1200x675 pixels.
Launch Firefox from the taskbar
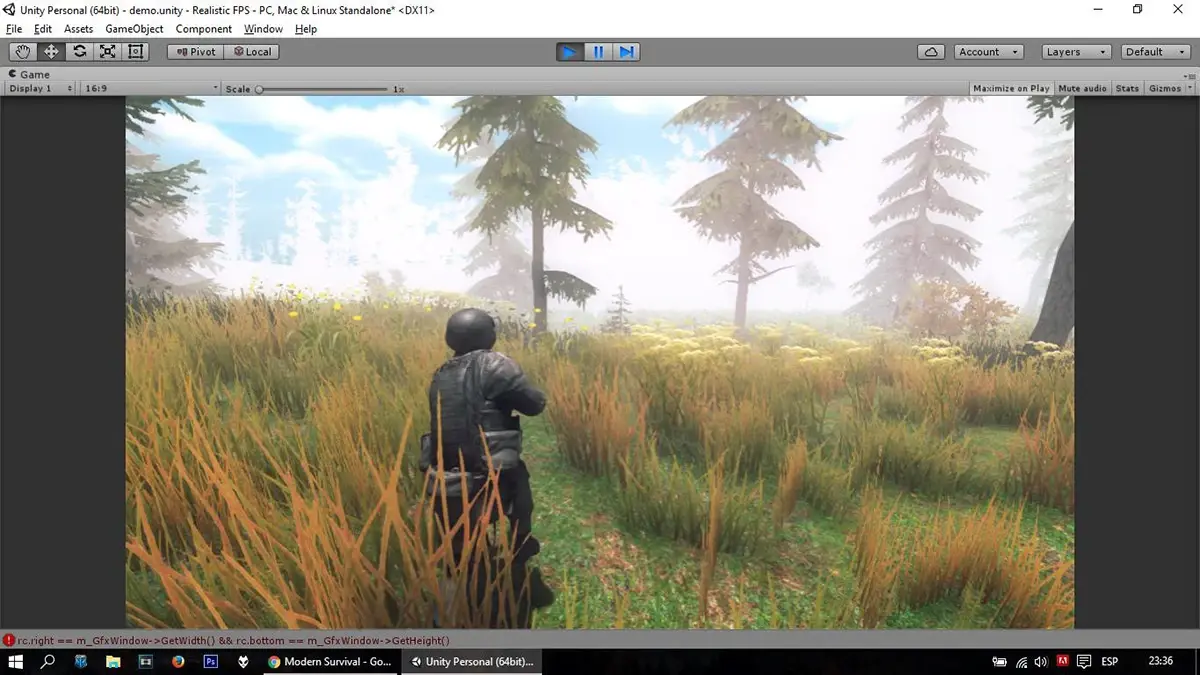pyautogui.click(x=178, y=661)
